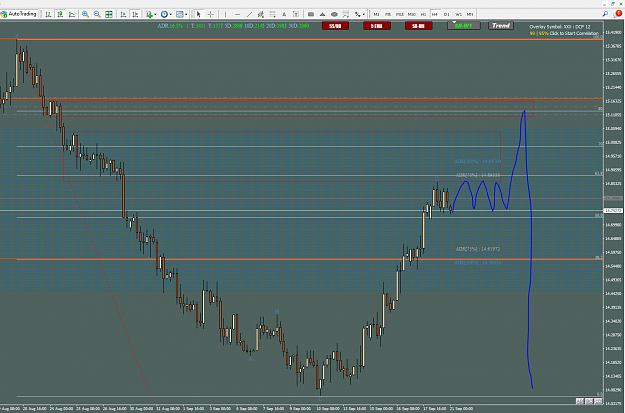Click 'Click to Start Correlation' text
Image resolution: width=625 pixels, height=413 pixels.
tap(574, 33)
